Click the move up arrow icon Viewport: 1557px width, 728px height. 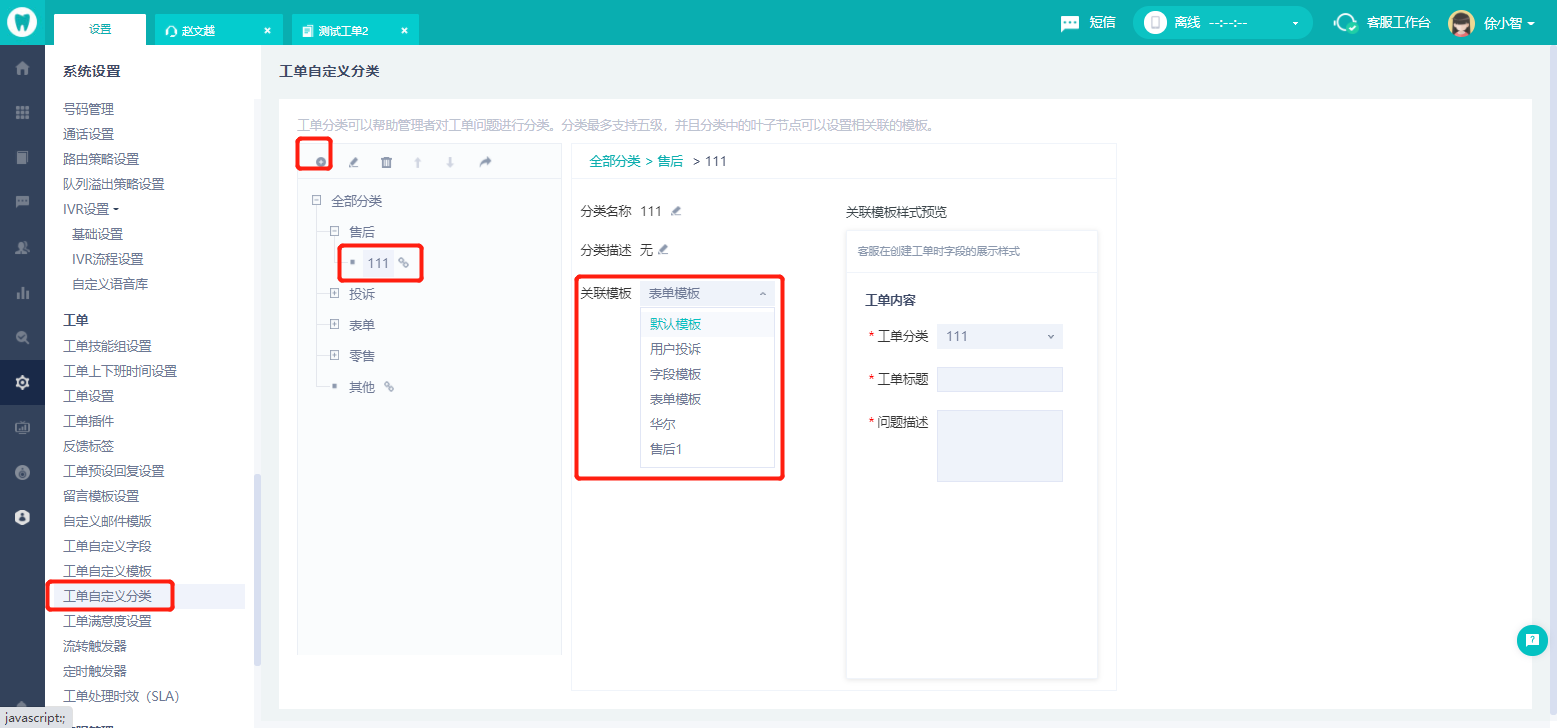tap(418, 162)
